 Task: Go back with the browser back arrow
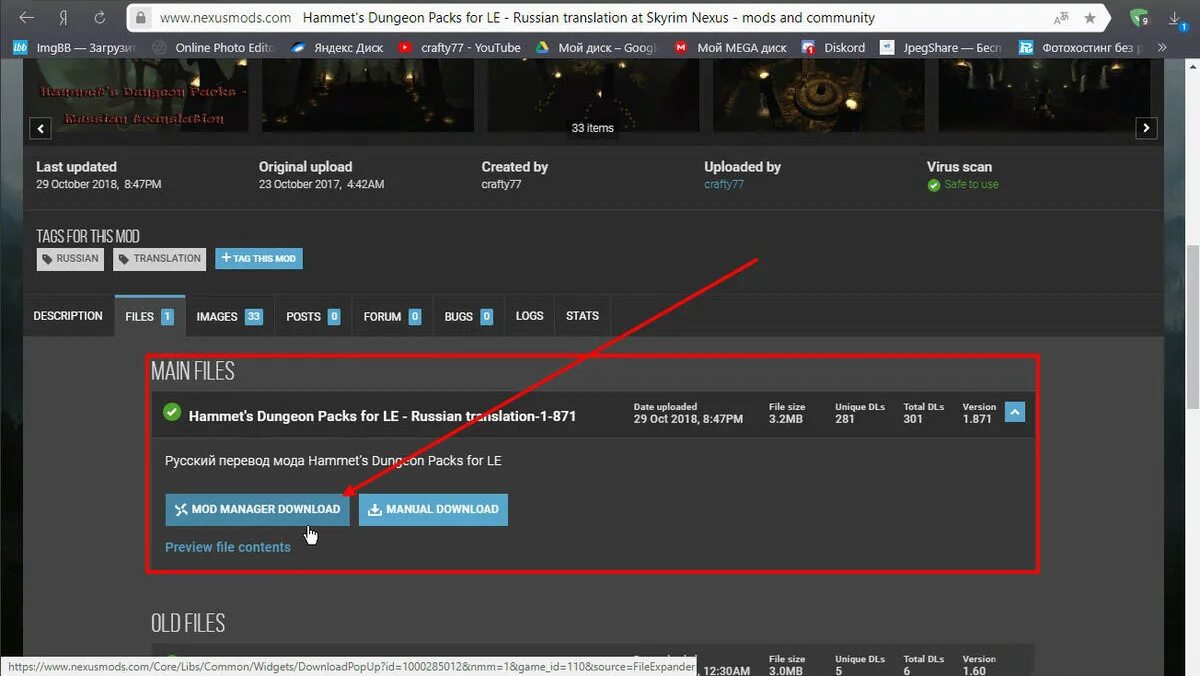tap(26, 18)
